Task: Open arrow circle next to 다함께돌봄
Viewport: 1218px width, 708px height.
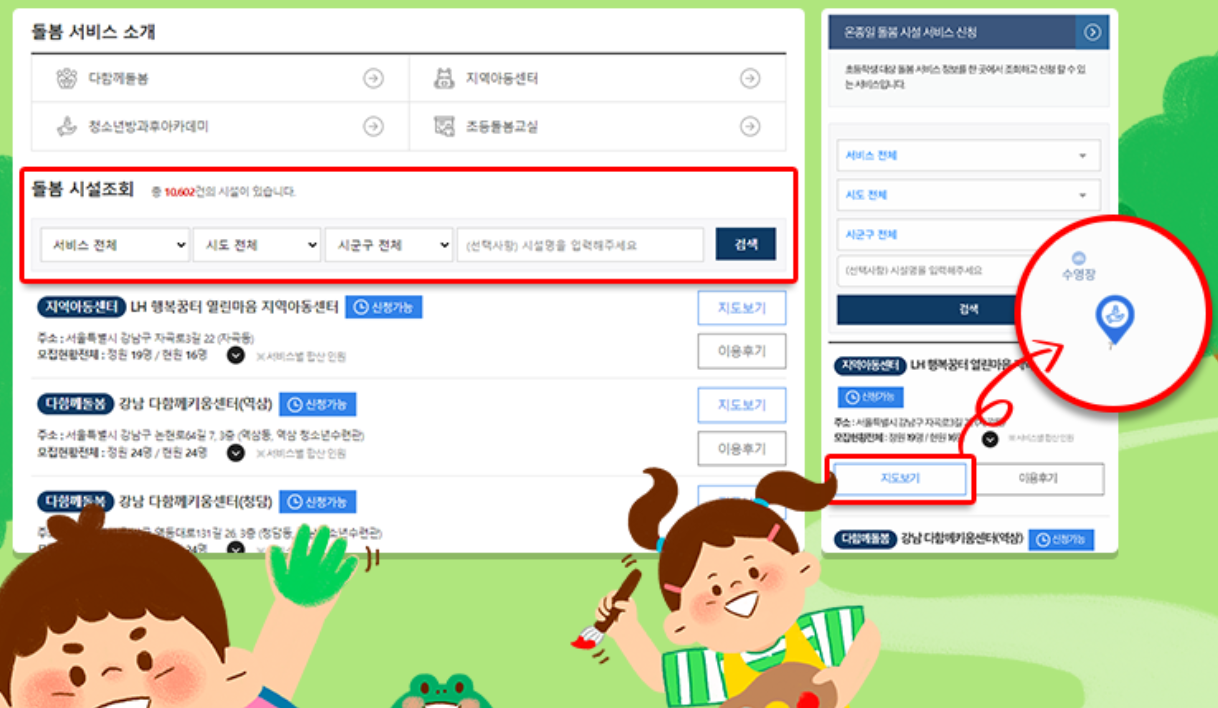Action: point(373,78)
